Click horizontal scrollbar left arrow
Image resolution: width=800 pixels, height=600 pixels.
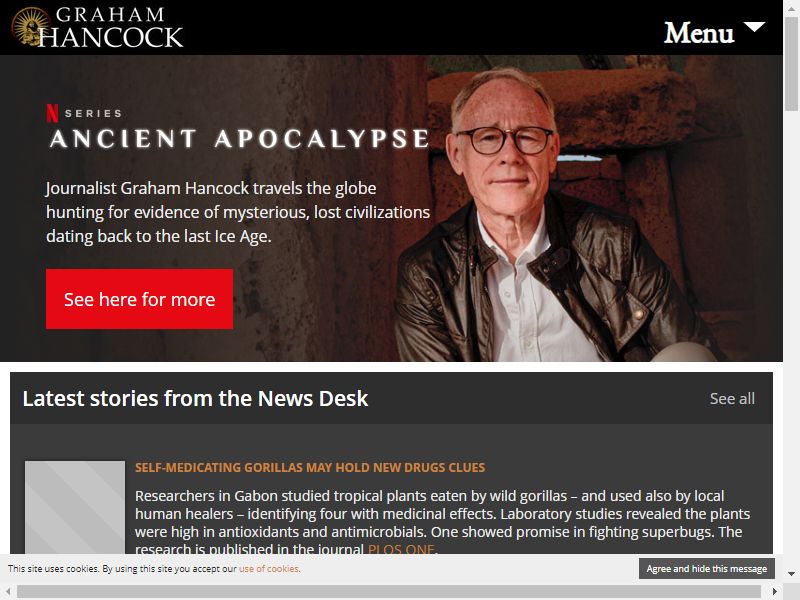(x=8, y=591)
